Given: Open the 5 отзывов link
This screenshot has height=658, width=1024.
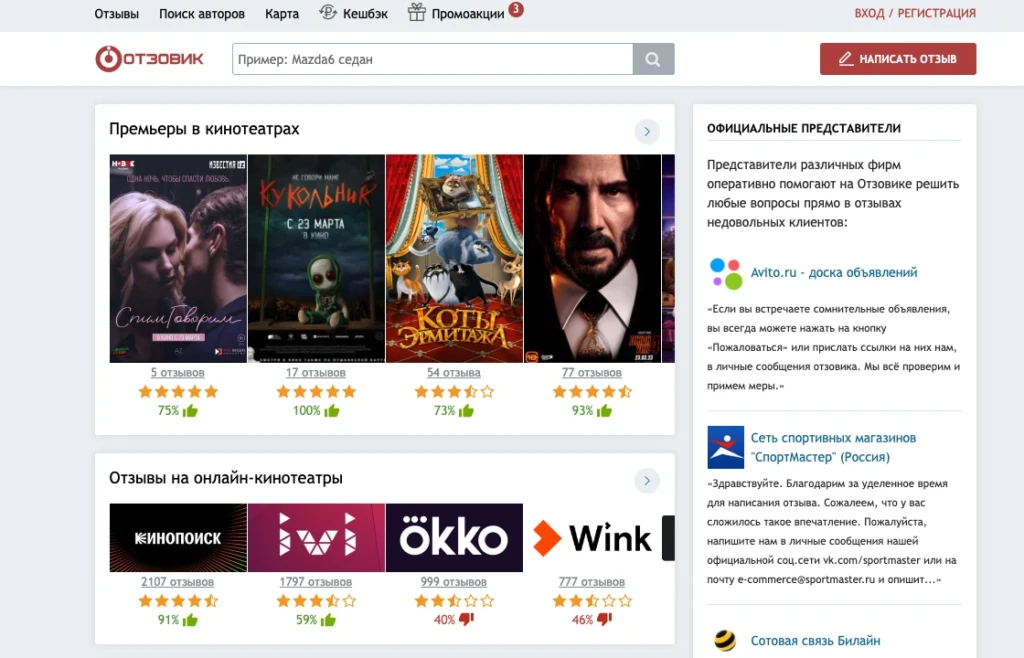Looking at the screenshot, I should click(x=178, y=373).
